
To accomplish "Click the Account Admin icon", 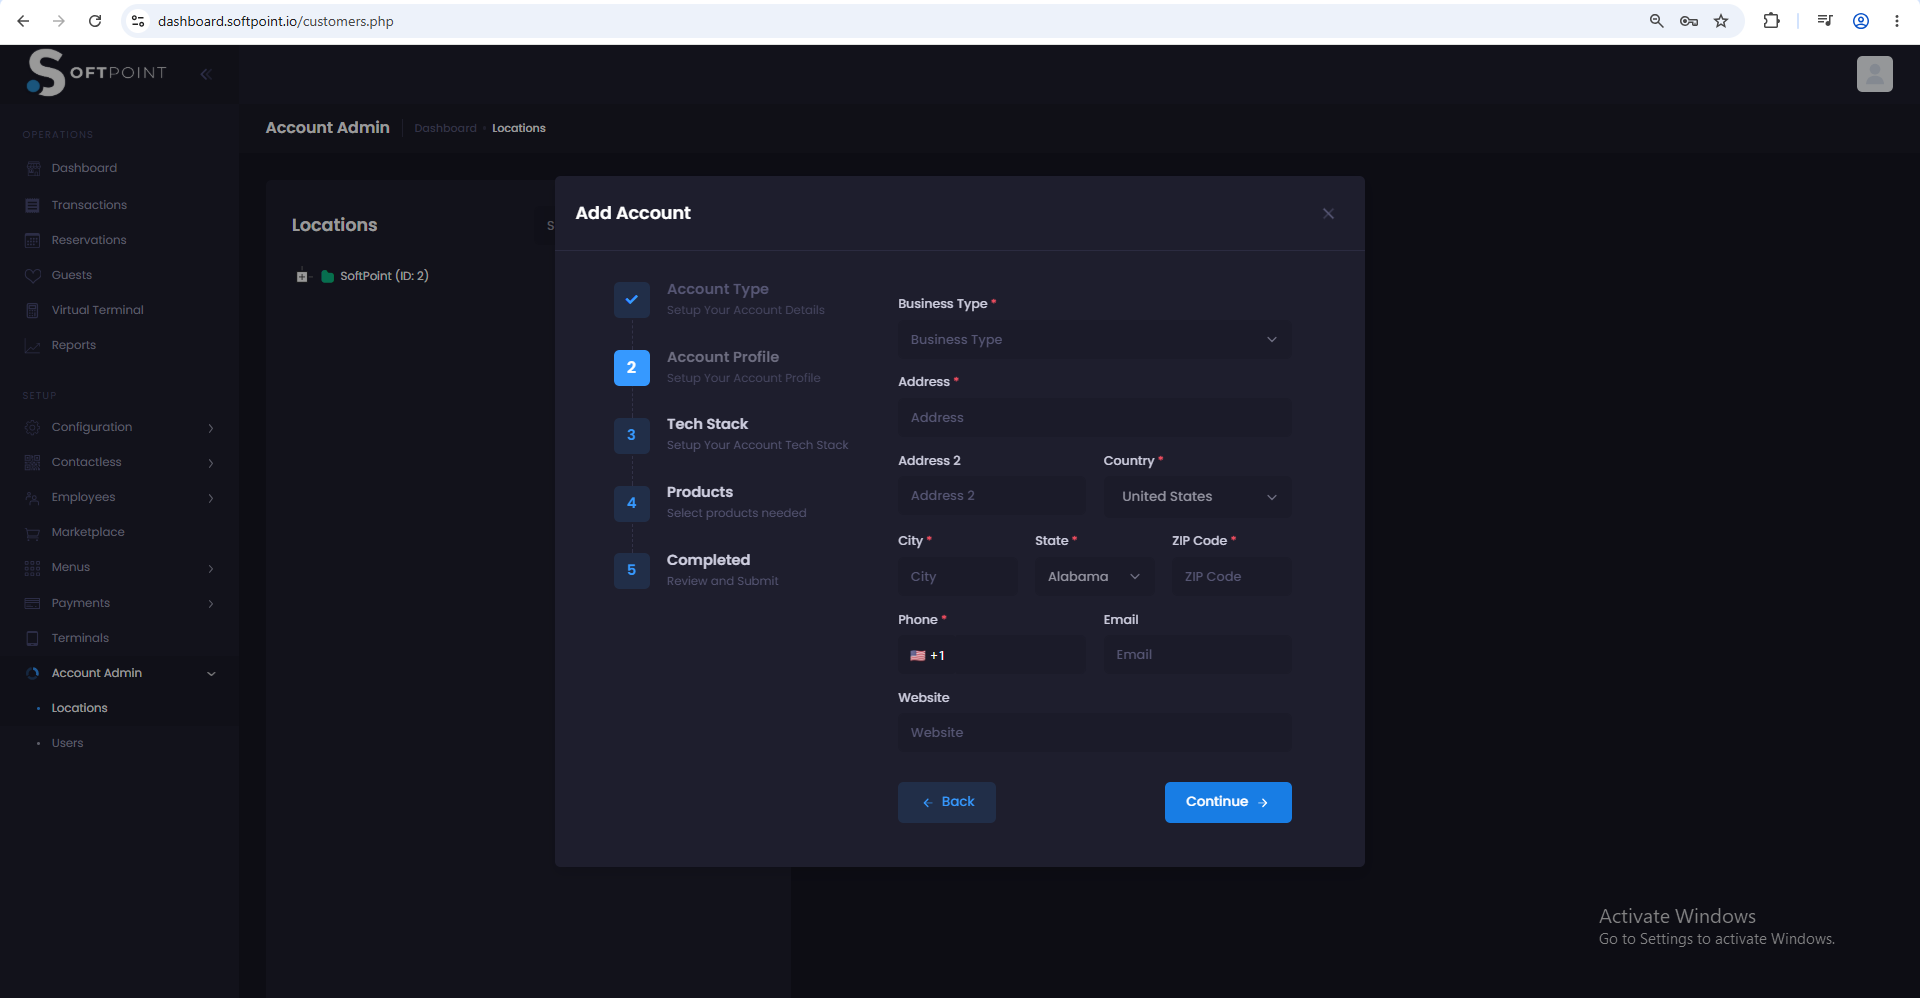I will [33, 673].
